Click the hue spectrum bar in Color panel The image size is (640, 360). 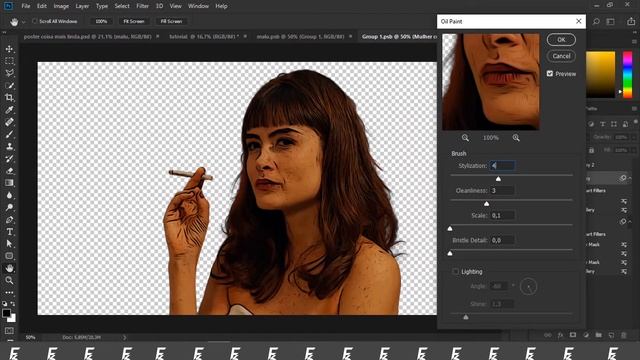pyautogui.click(x=627, y=75)
